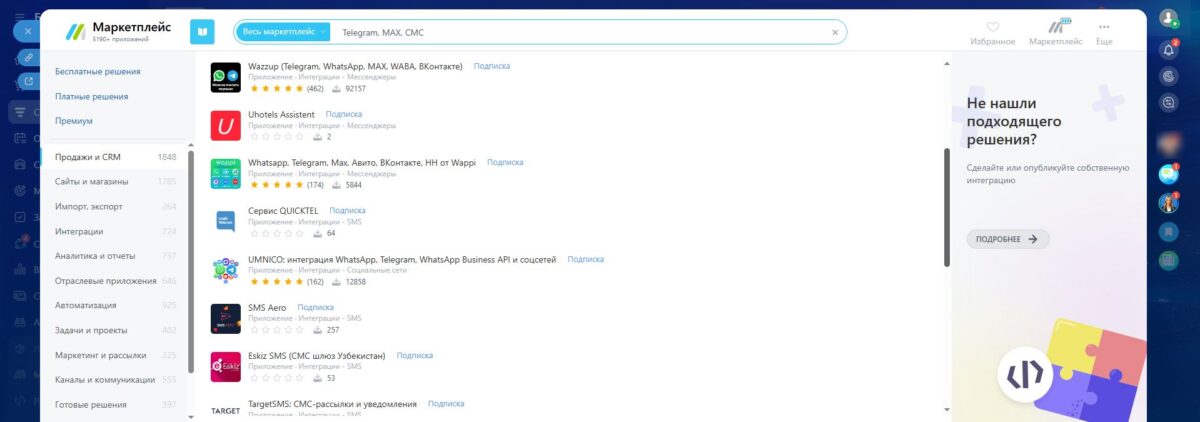Viewport: 1200px width, 422px height.
Task: Open Uhotels Assistent title
Action: [x=281, y=115]
